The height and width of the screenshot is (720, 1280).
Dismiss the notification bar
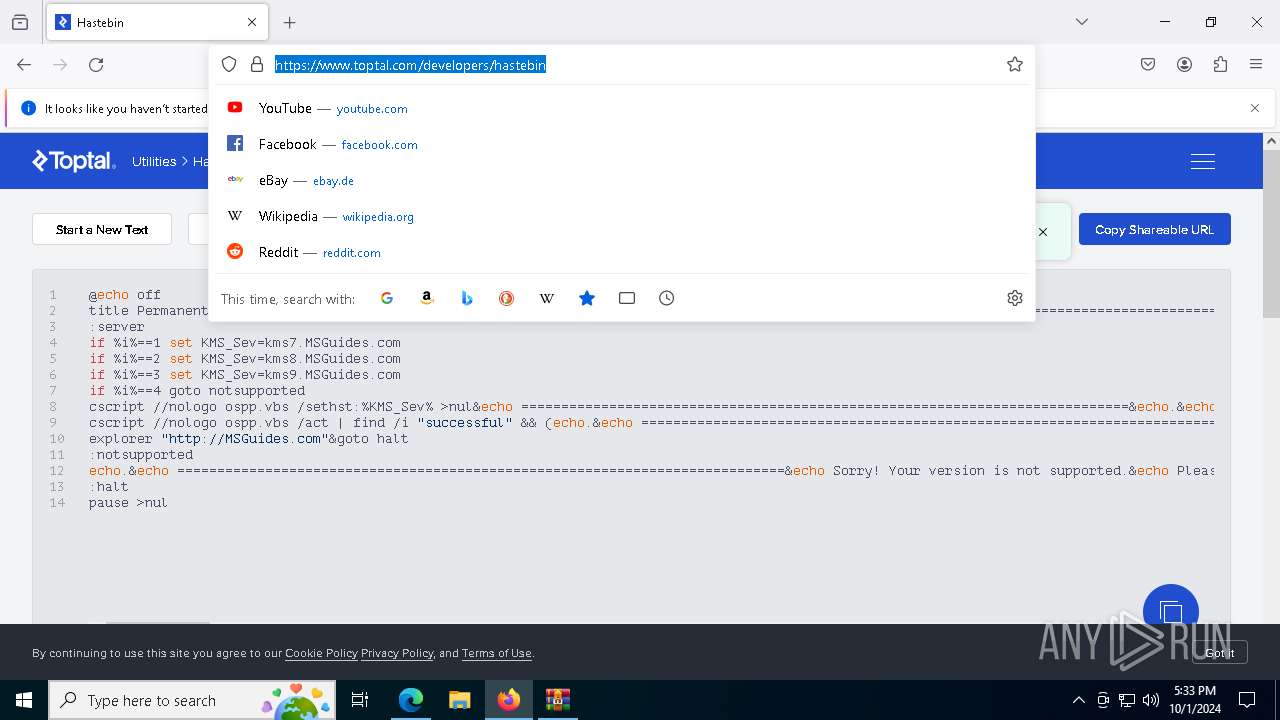click(1255, 108)
